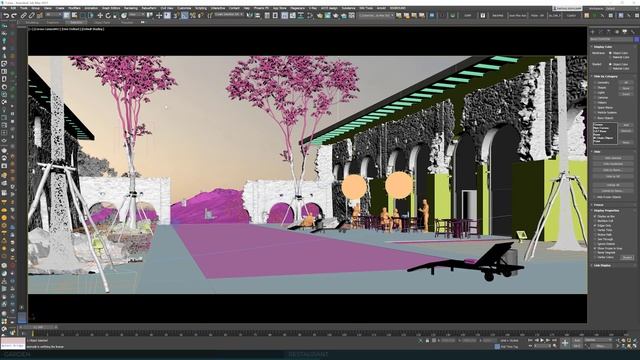Enable the Hide Frozen Objects checkbox
Image resolution: width=640 pixels, height=360 pixels.
pyautogui.click(x=595, y=197)
